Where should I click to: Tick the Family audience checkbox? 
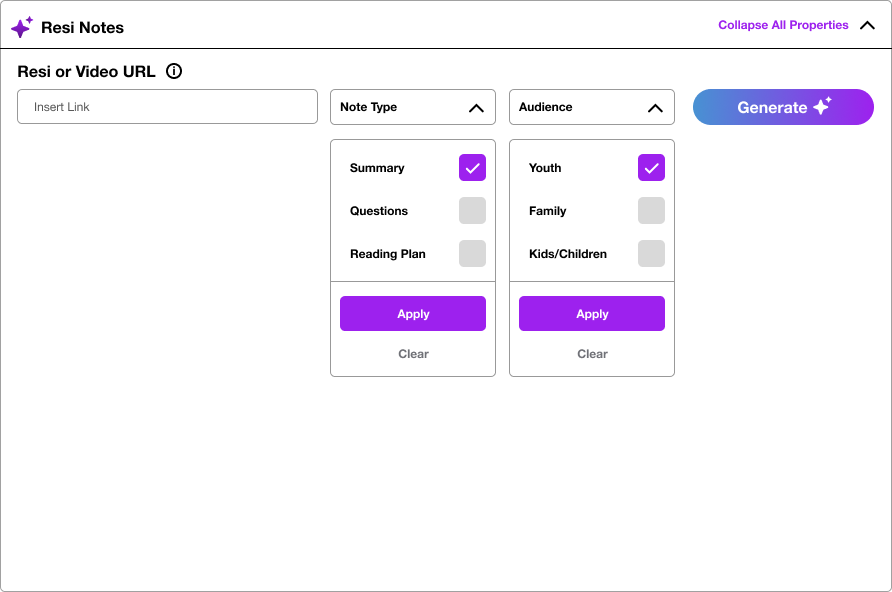pos(651,210)
